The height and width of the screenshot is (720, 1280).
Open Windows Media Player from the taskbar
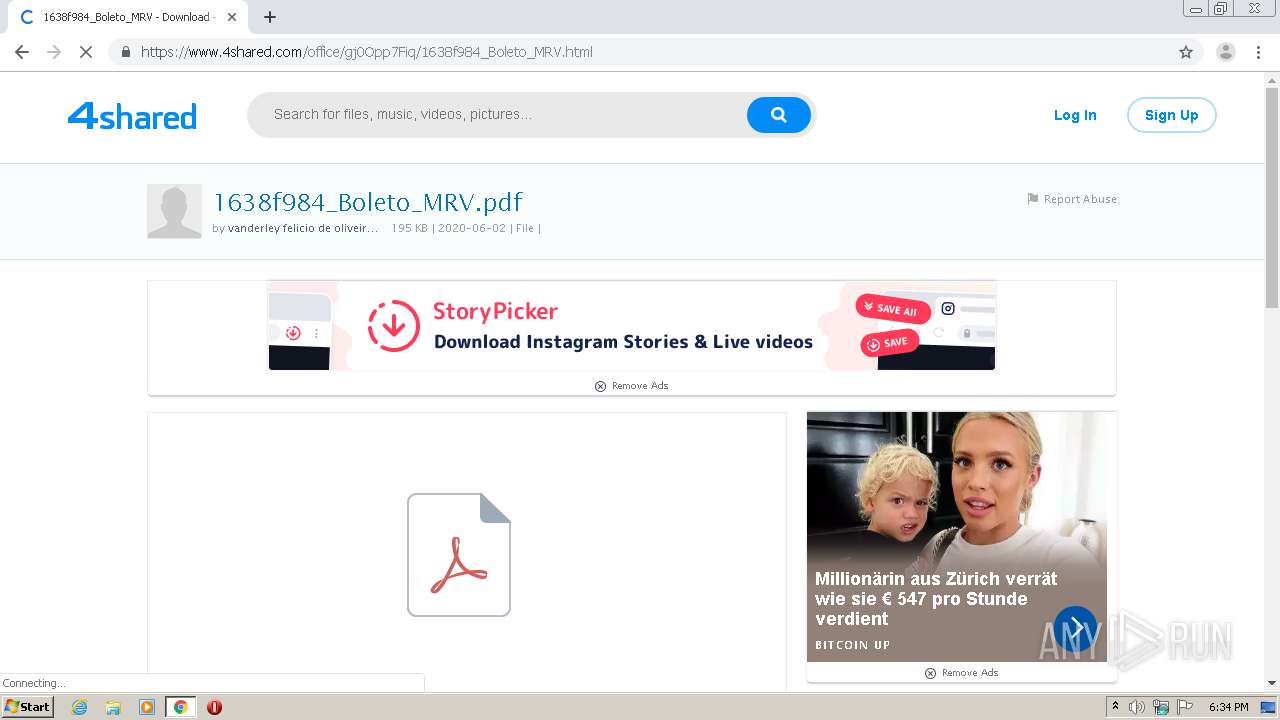[147, 707]
